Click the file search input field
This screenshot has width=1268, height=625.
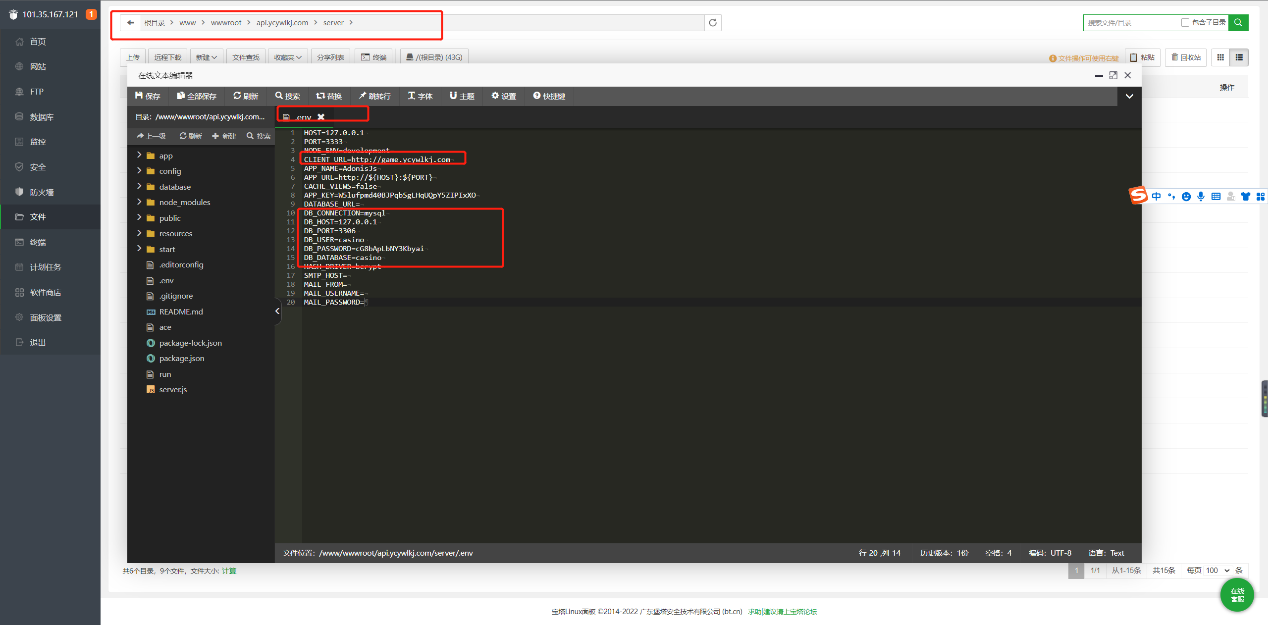[x=1128, y=22]
